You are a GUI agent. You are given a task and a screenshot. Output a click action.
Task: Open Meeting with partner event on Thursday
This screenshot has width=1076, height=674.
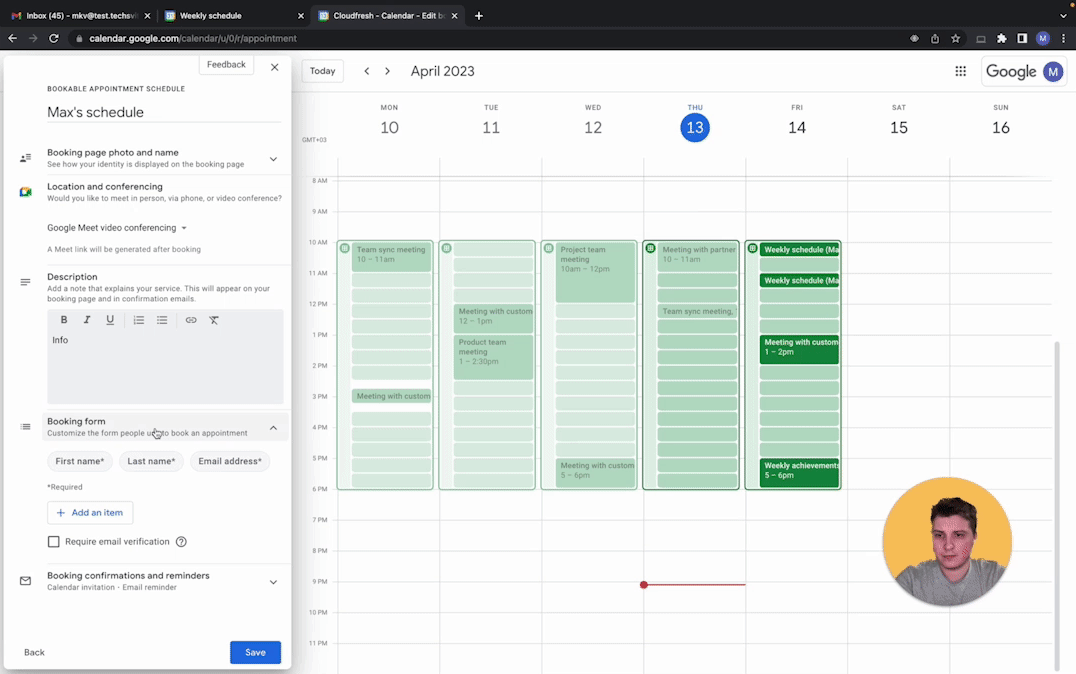tap(697, 255)
